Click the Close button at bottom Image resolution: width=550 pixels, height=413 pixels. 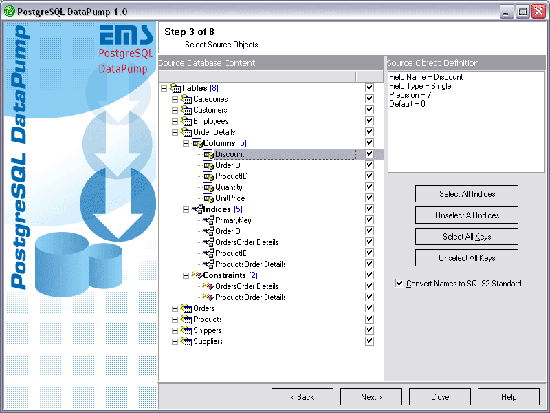pyautogui.click(x=440, y=397)
